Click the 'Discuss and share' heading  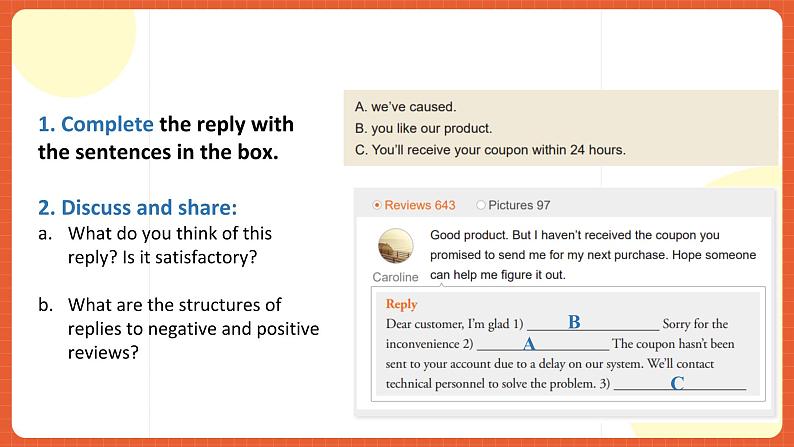click(x=137, y=208)
